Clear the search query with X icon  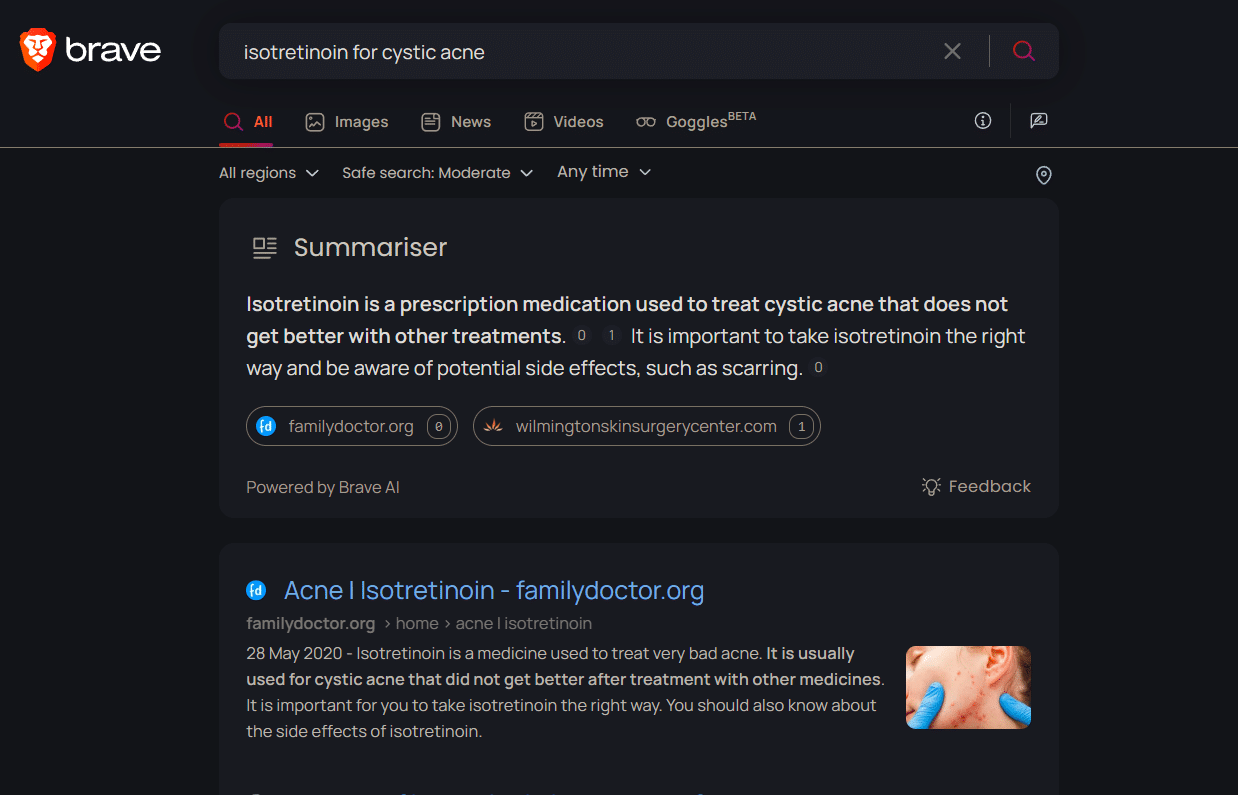pos(952,51)
